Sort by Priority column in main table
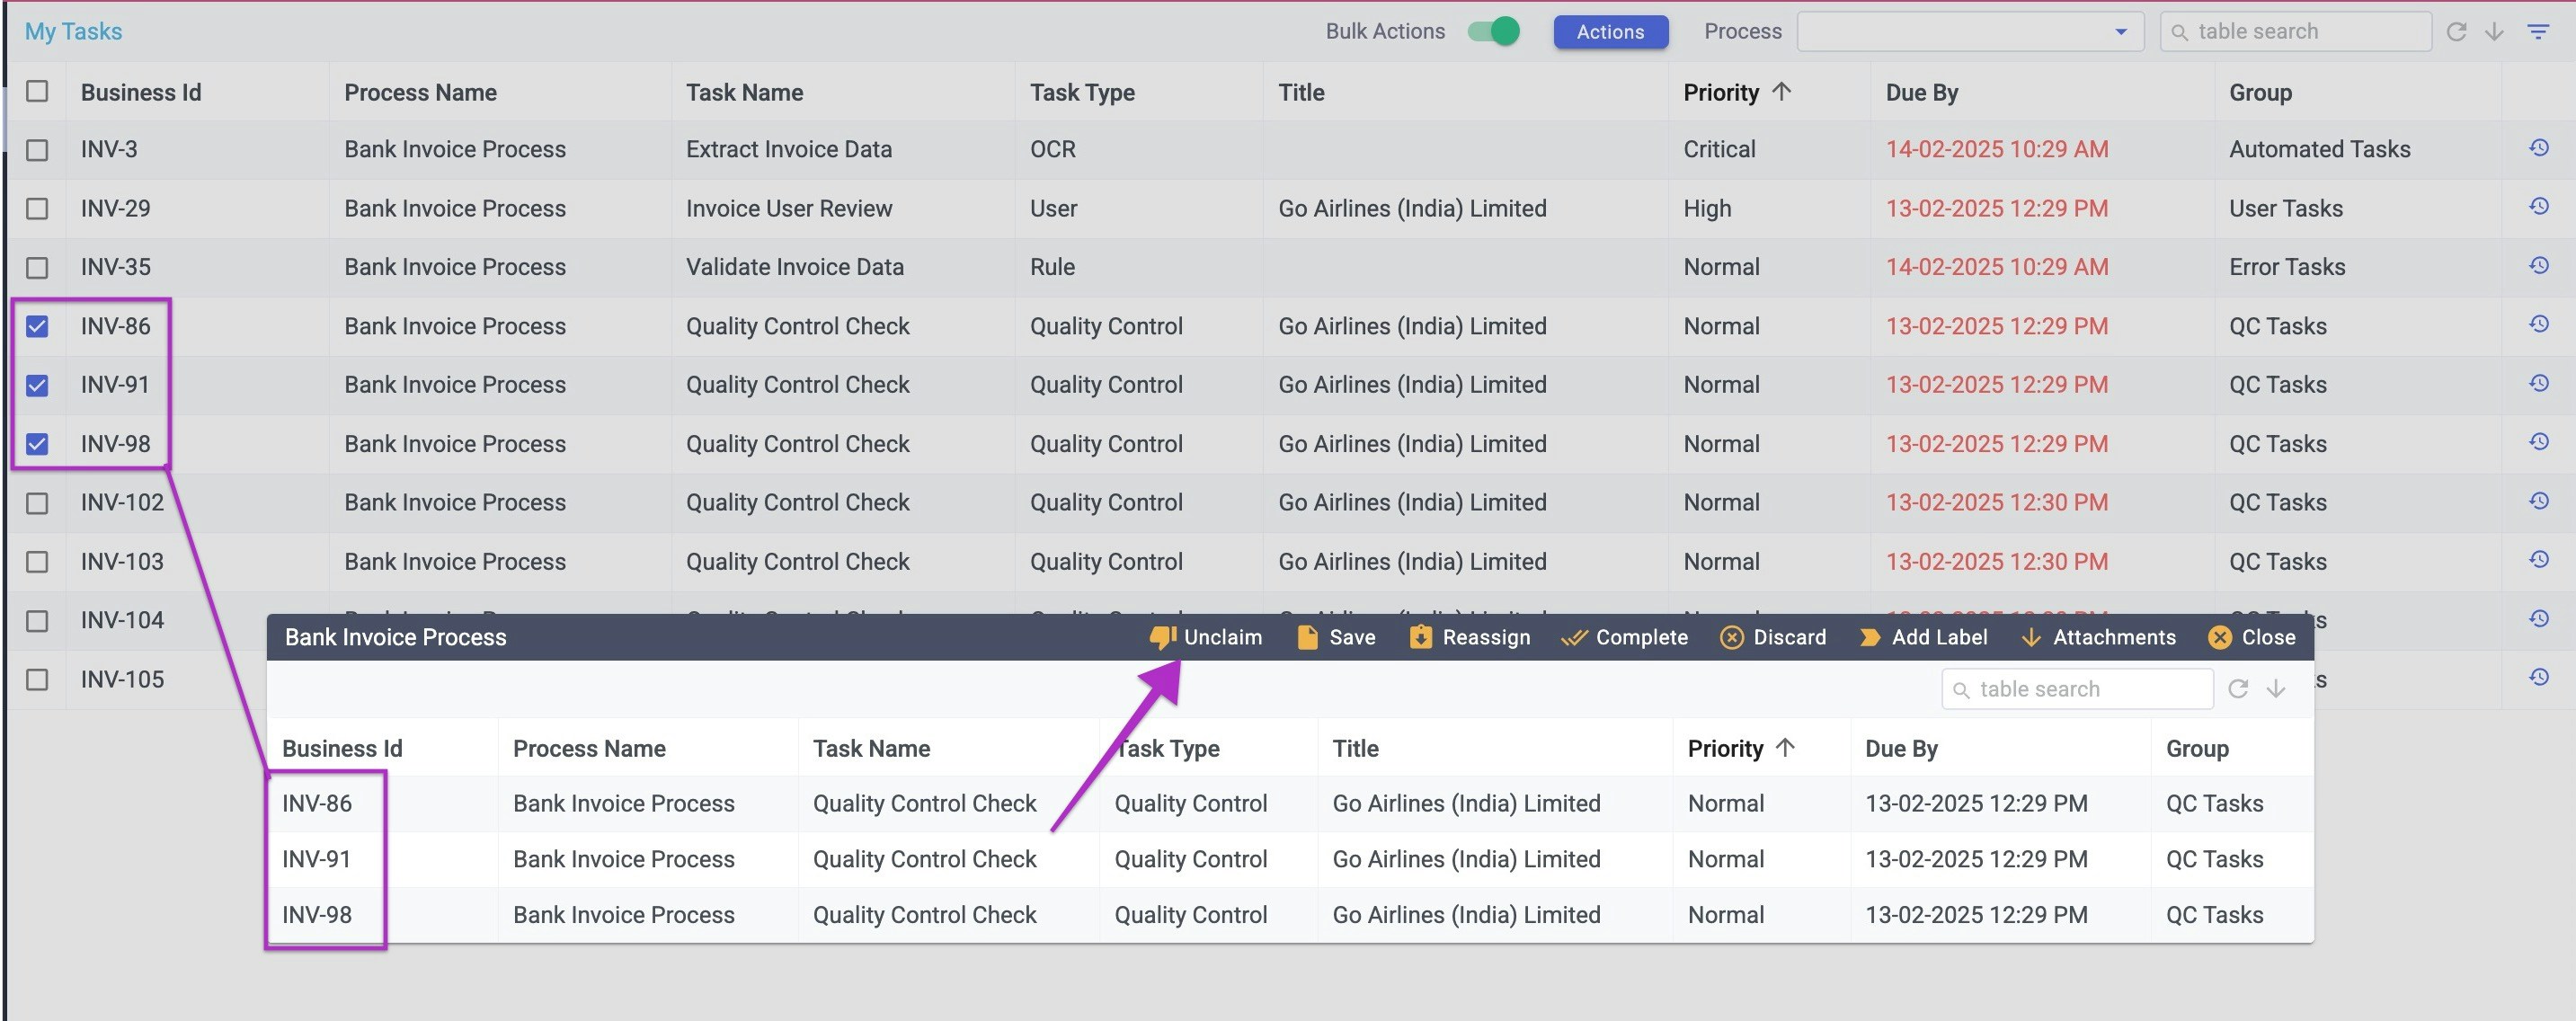This screenshot has width=2576, height=1021. tap(1721, 92)
